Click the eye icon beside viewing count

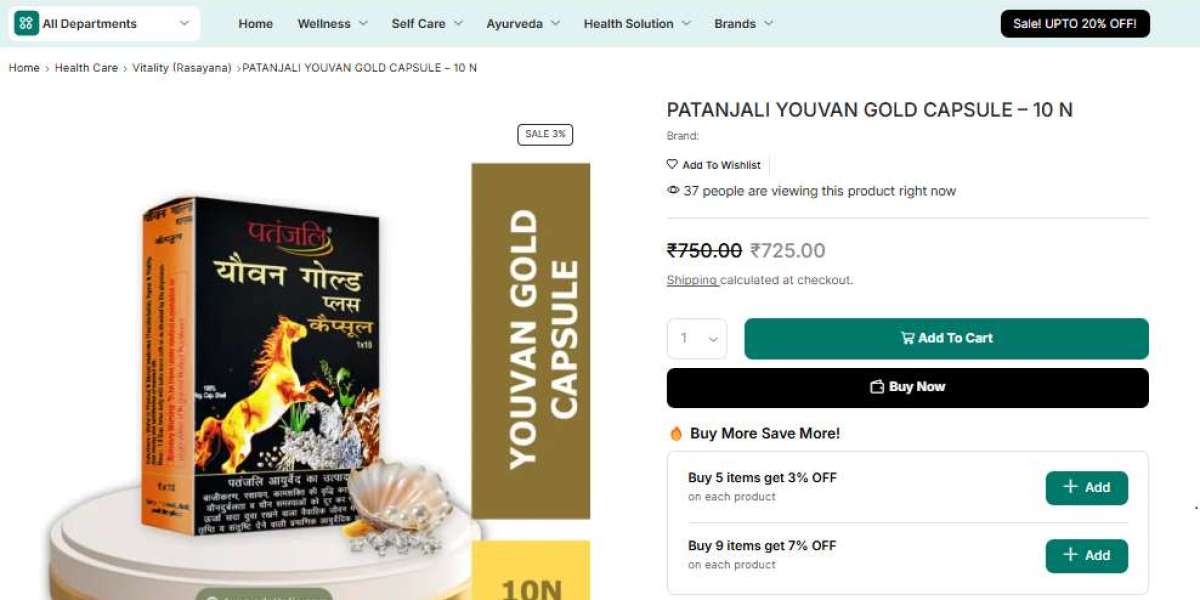673,190
